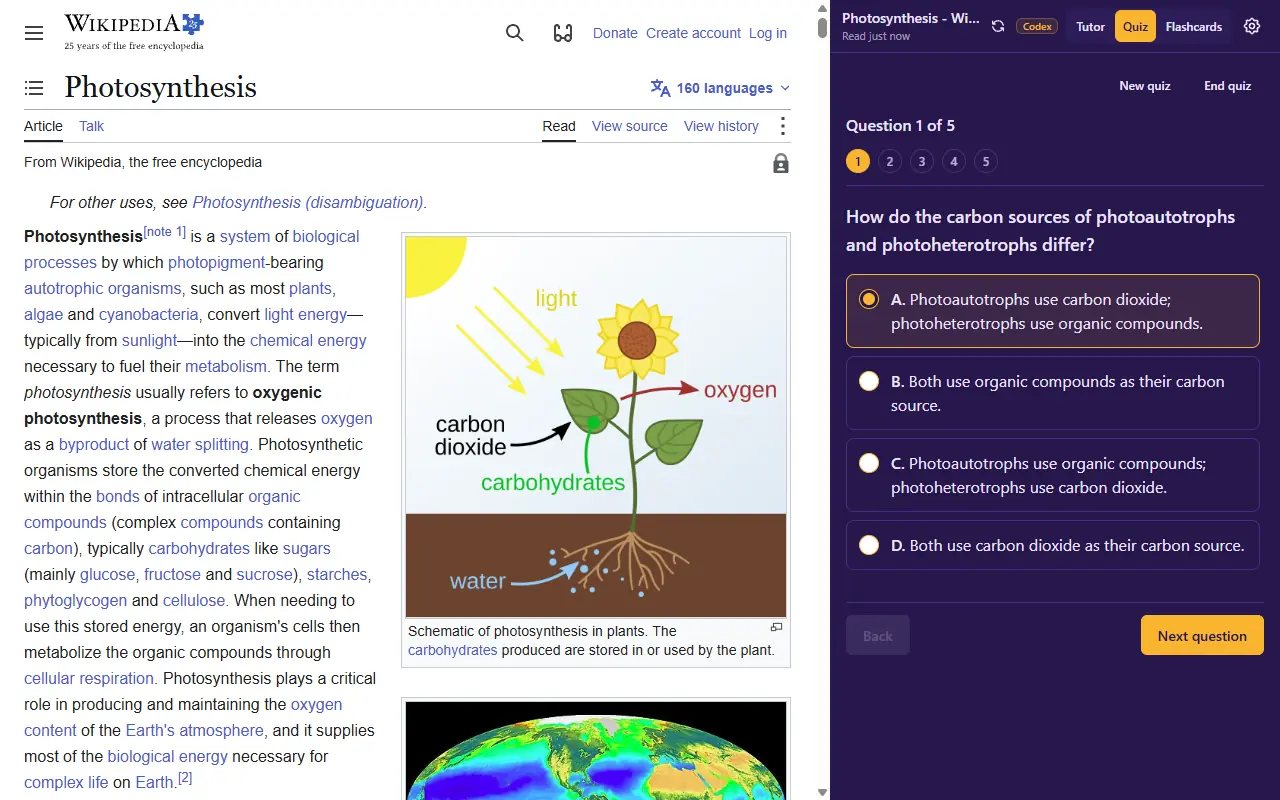Image resolution: width=1280 pixels, height=800 pixels.
Task: Open the 'cyanobacteria' link
Action: tap(148, 314)
